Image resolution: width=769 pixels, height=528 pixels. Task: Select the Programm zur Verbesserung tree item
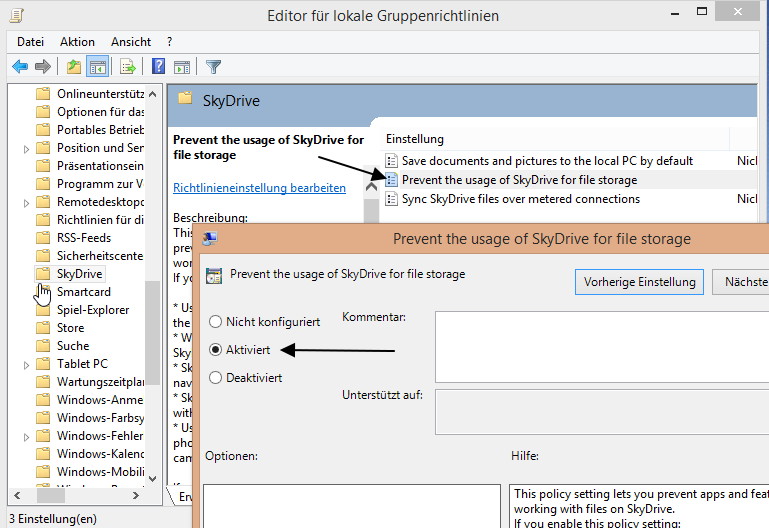point(100,184)
